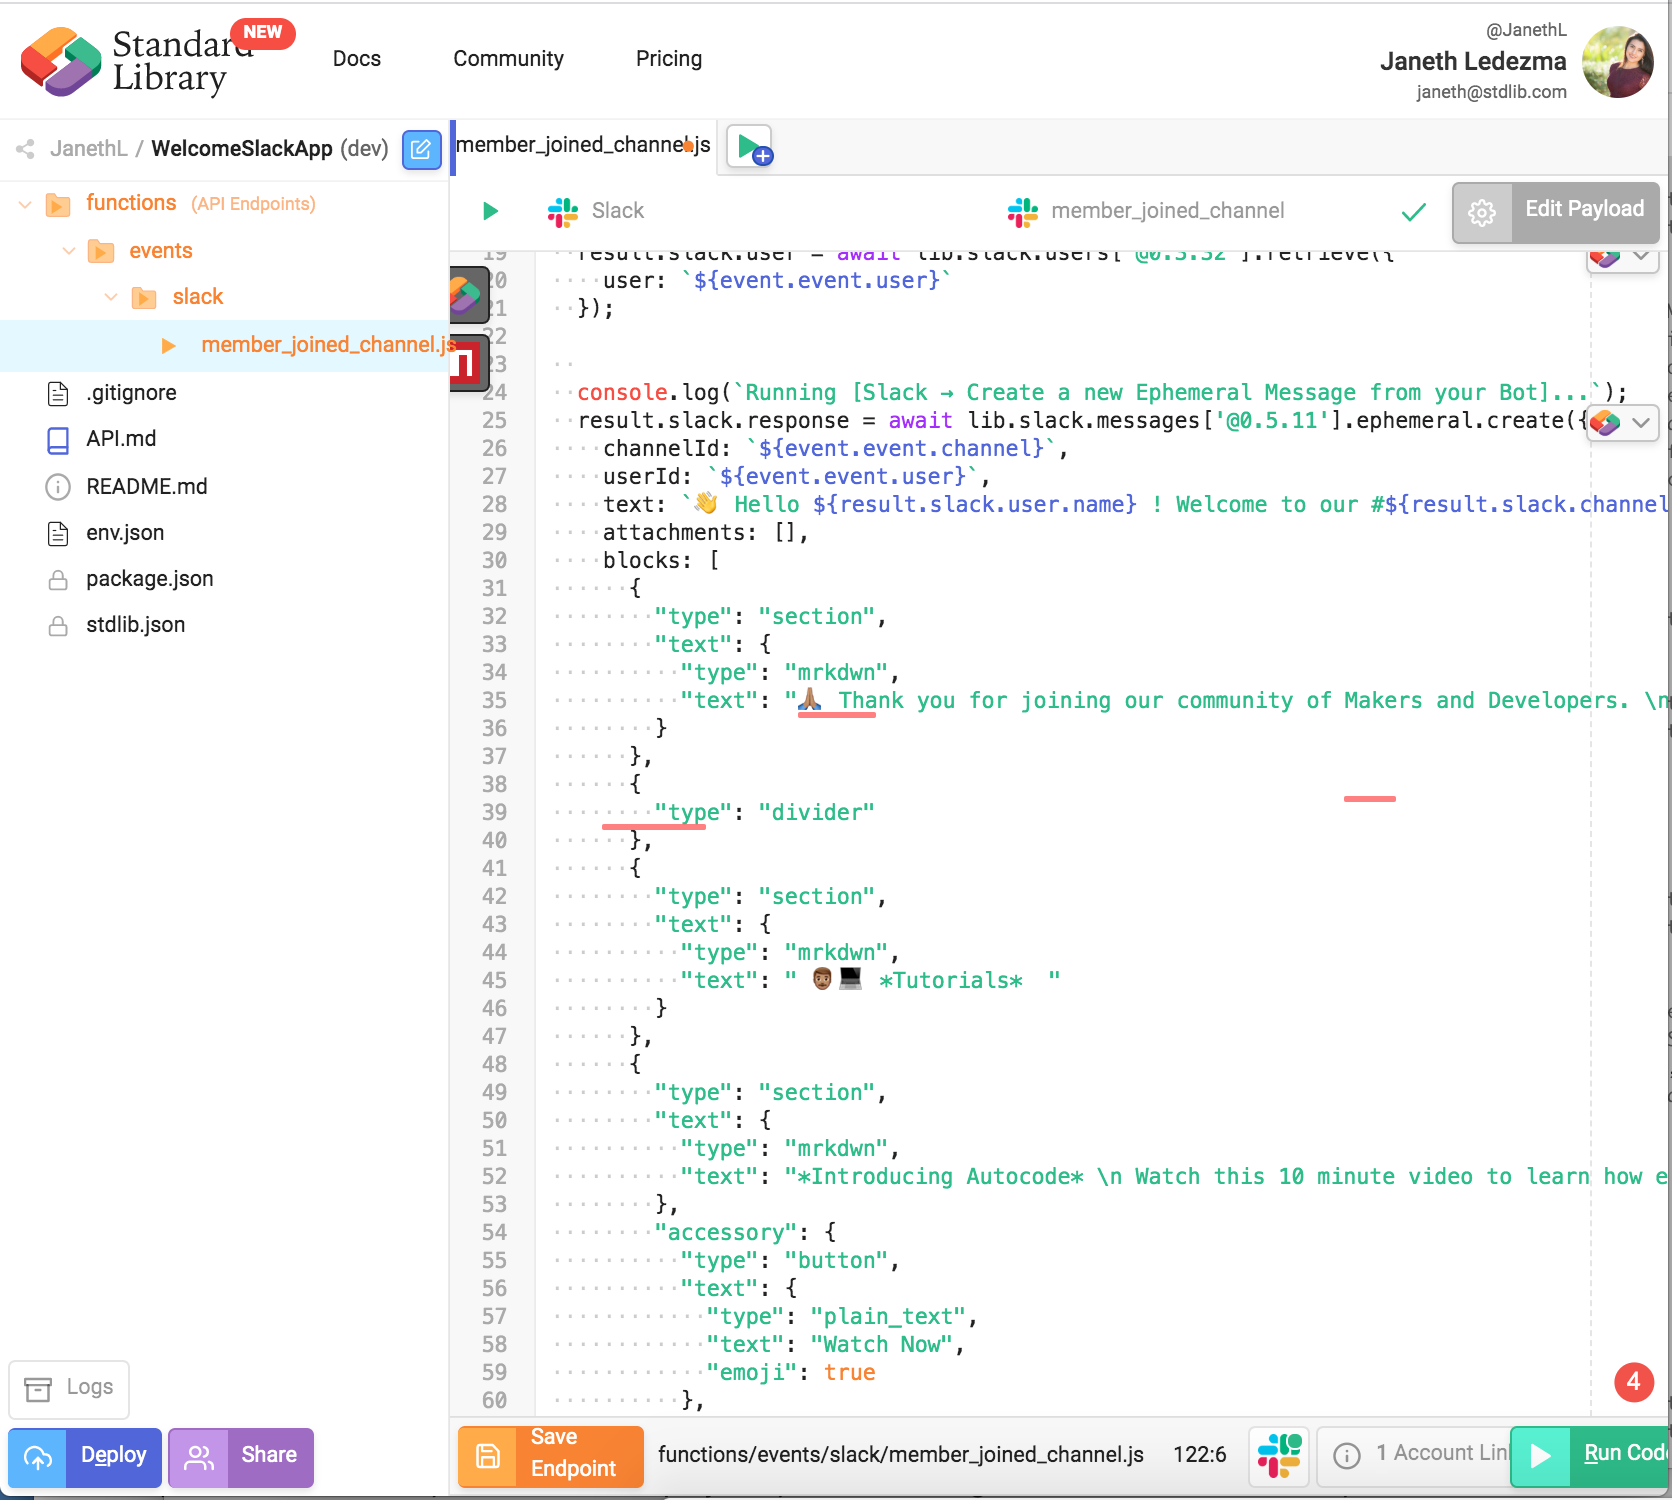Click the play icon on Run Code
The image size is (1672, 1500).
click(x=1540, y=1456)
